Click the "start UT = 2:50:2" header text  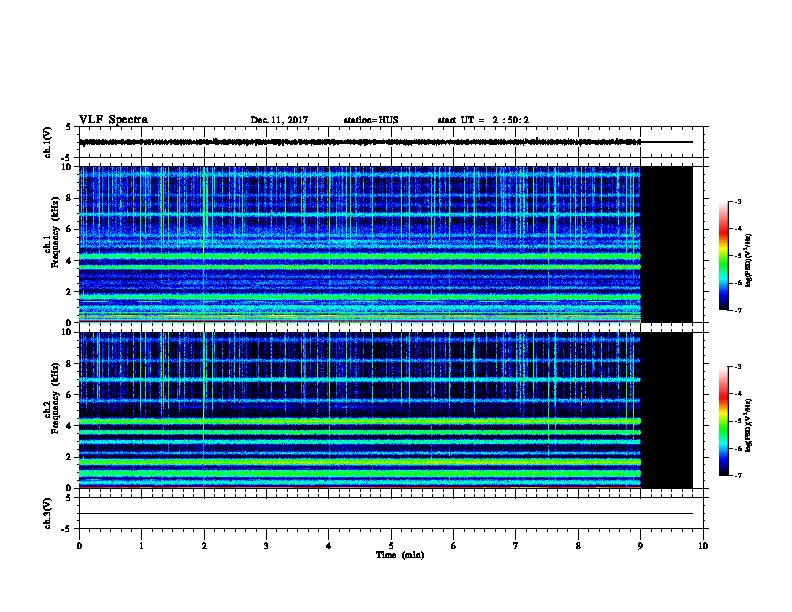[483, 120]
